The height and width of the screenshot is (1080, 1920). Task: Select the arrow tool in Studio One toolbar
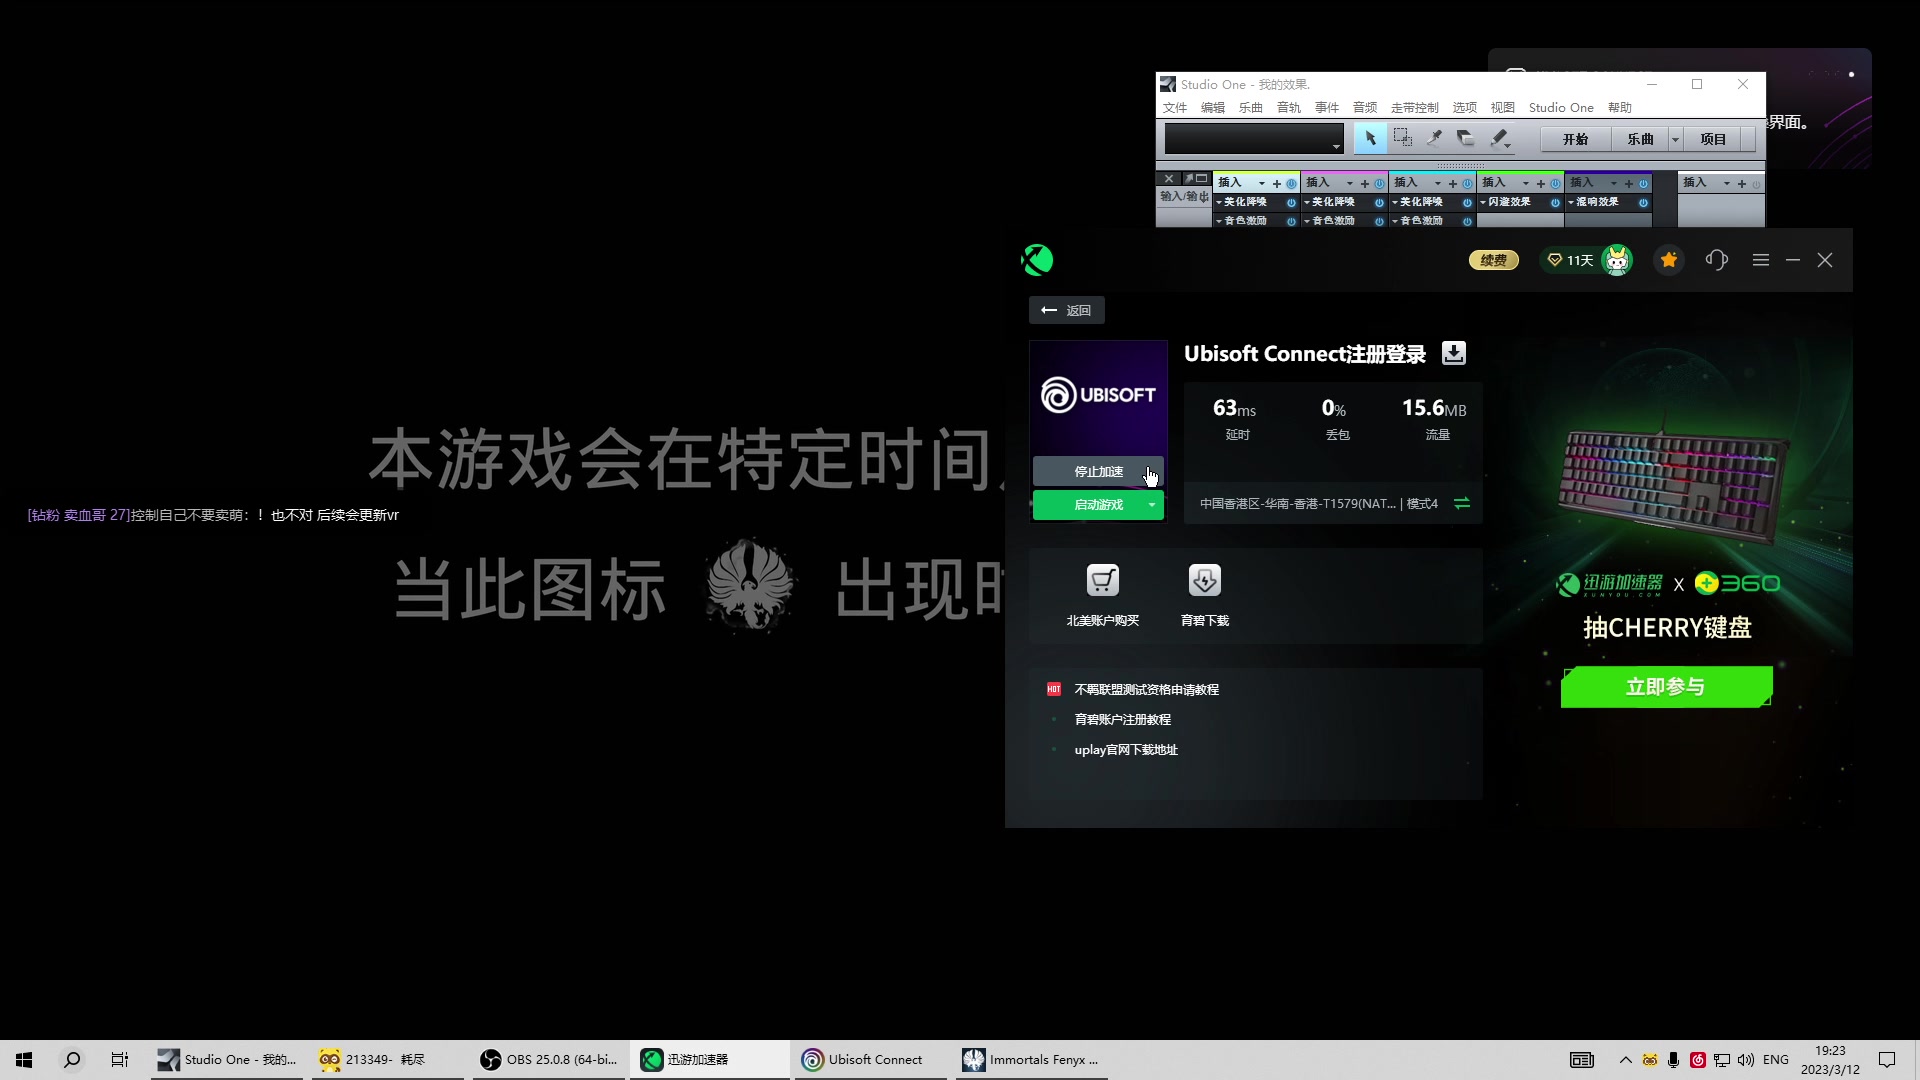1371,138
